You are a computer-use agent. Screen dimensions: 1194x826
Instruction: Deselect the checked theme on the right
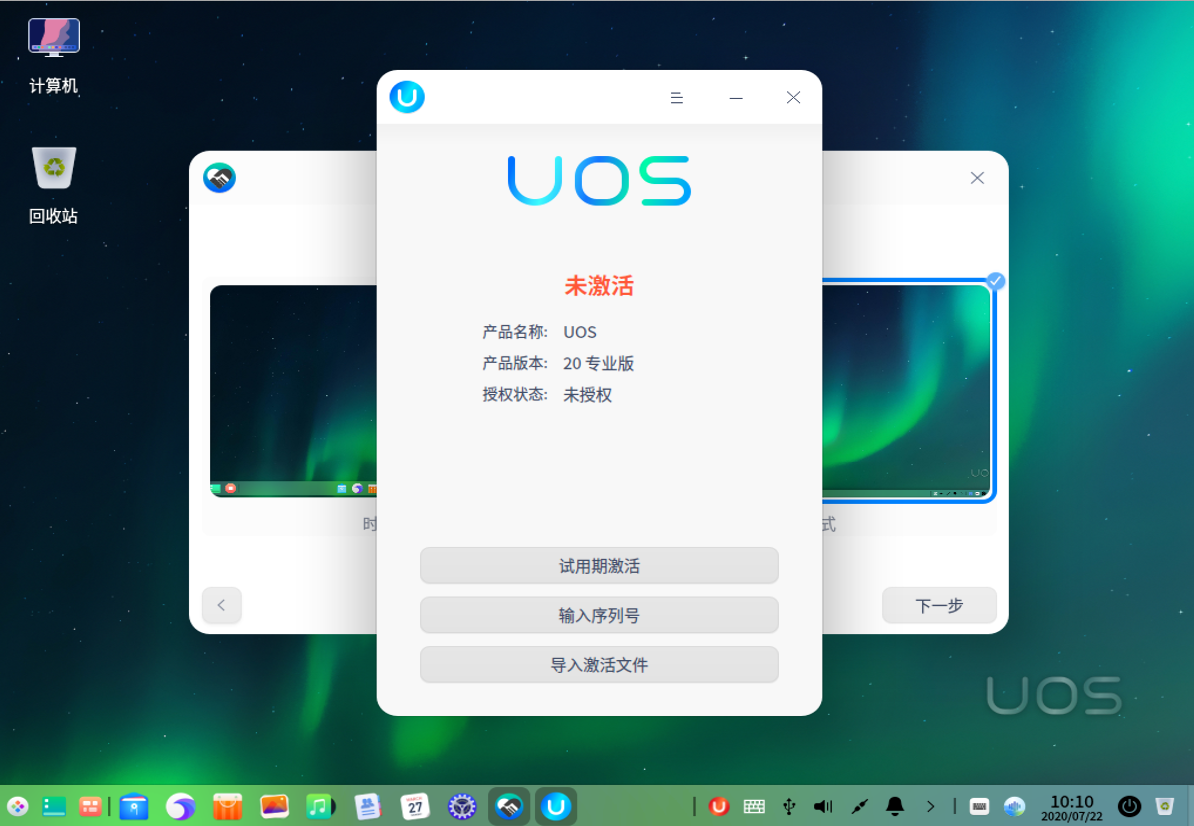click(994, 282)
